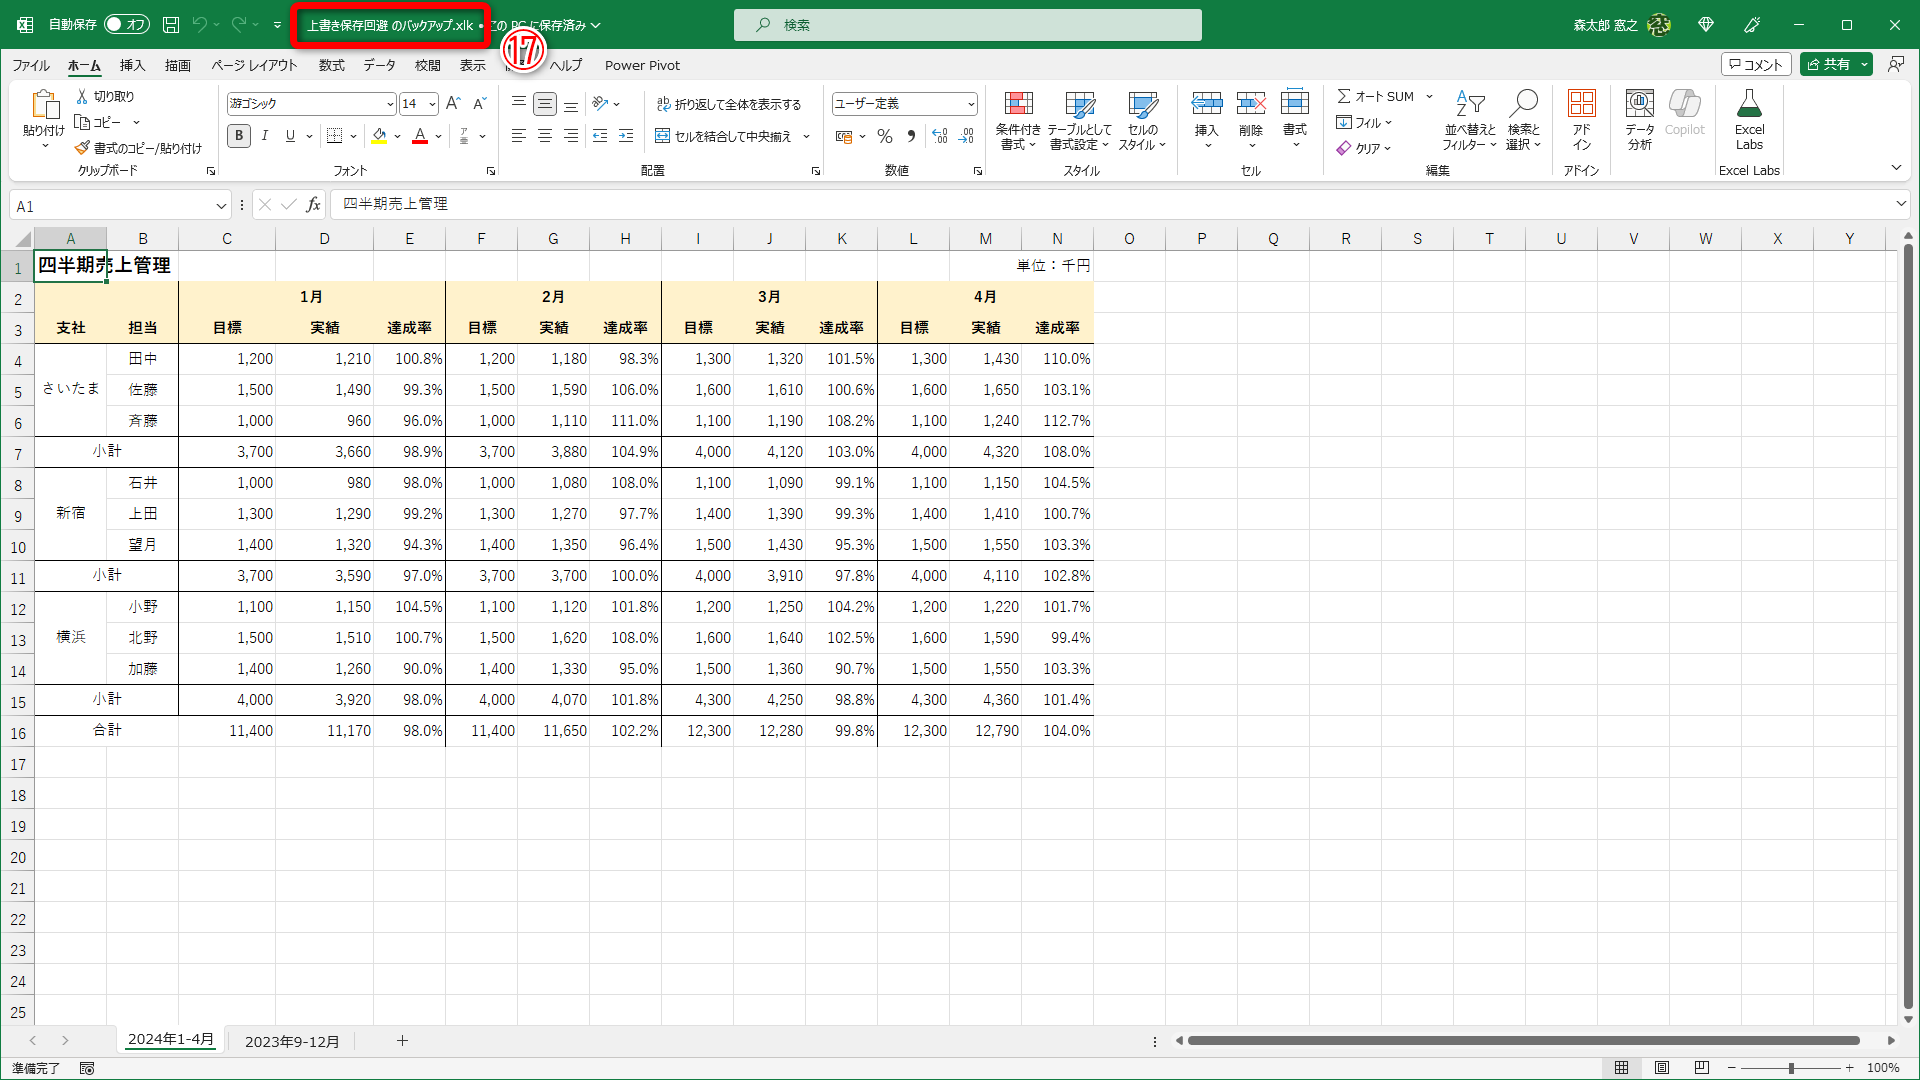
Task: Toggle the AutoSave switch
Action: click(126, 25)
